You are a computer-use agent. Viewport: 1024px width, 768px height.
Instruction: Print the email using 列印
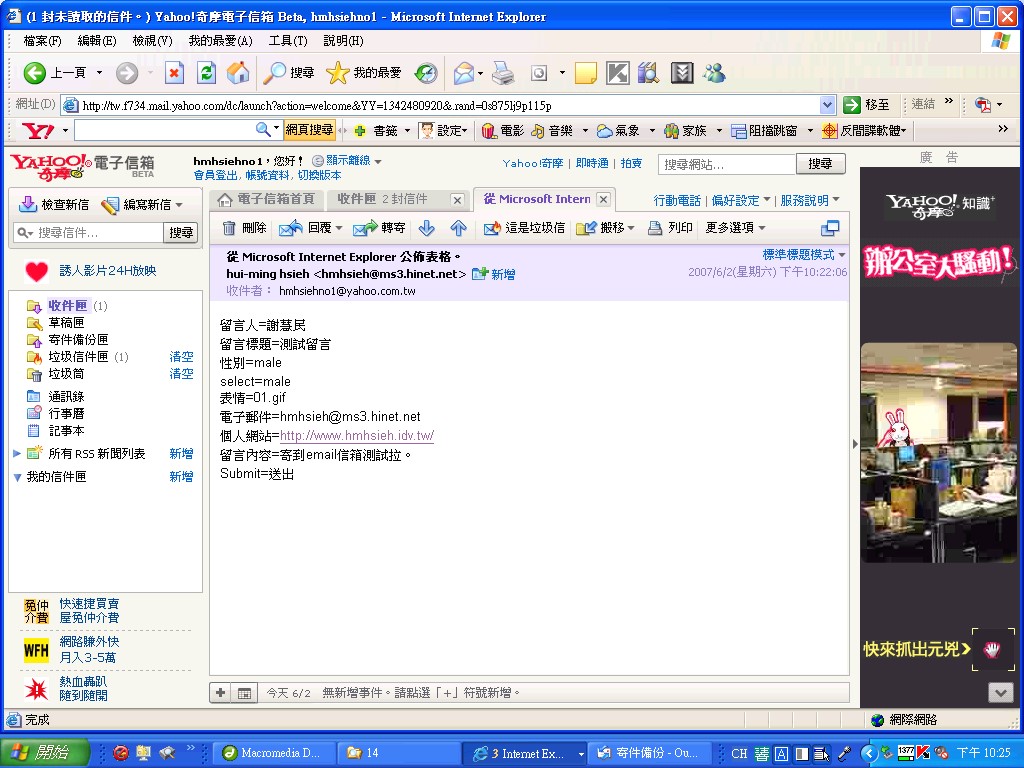tap(670, 228)
